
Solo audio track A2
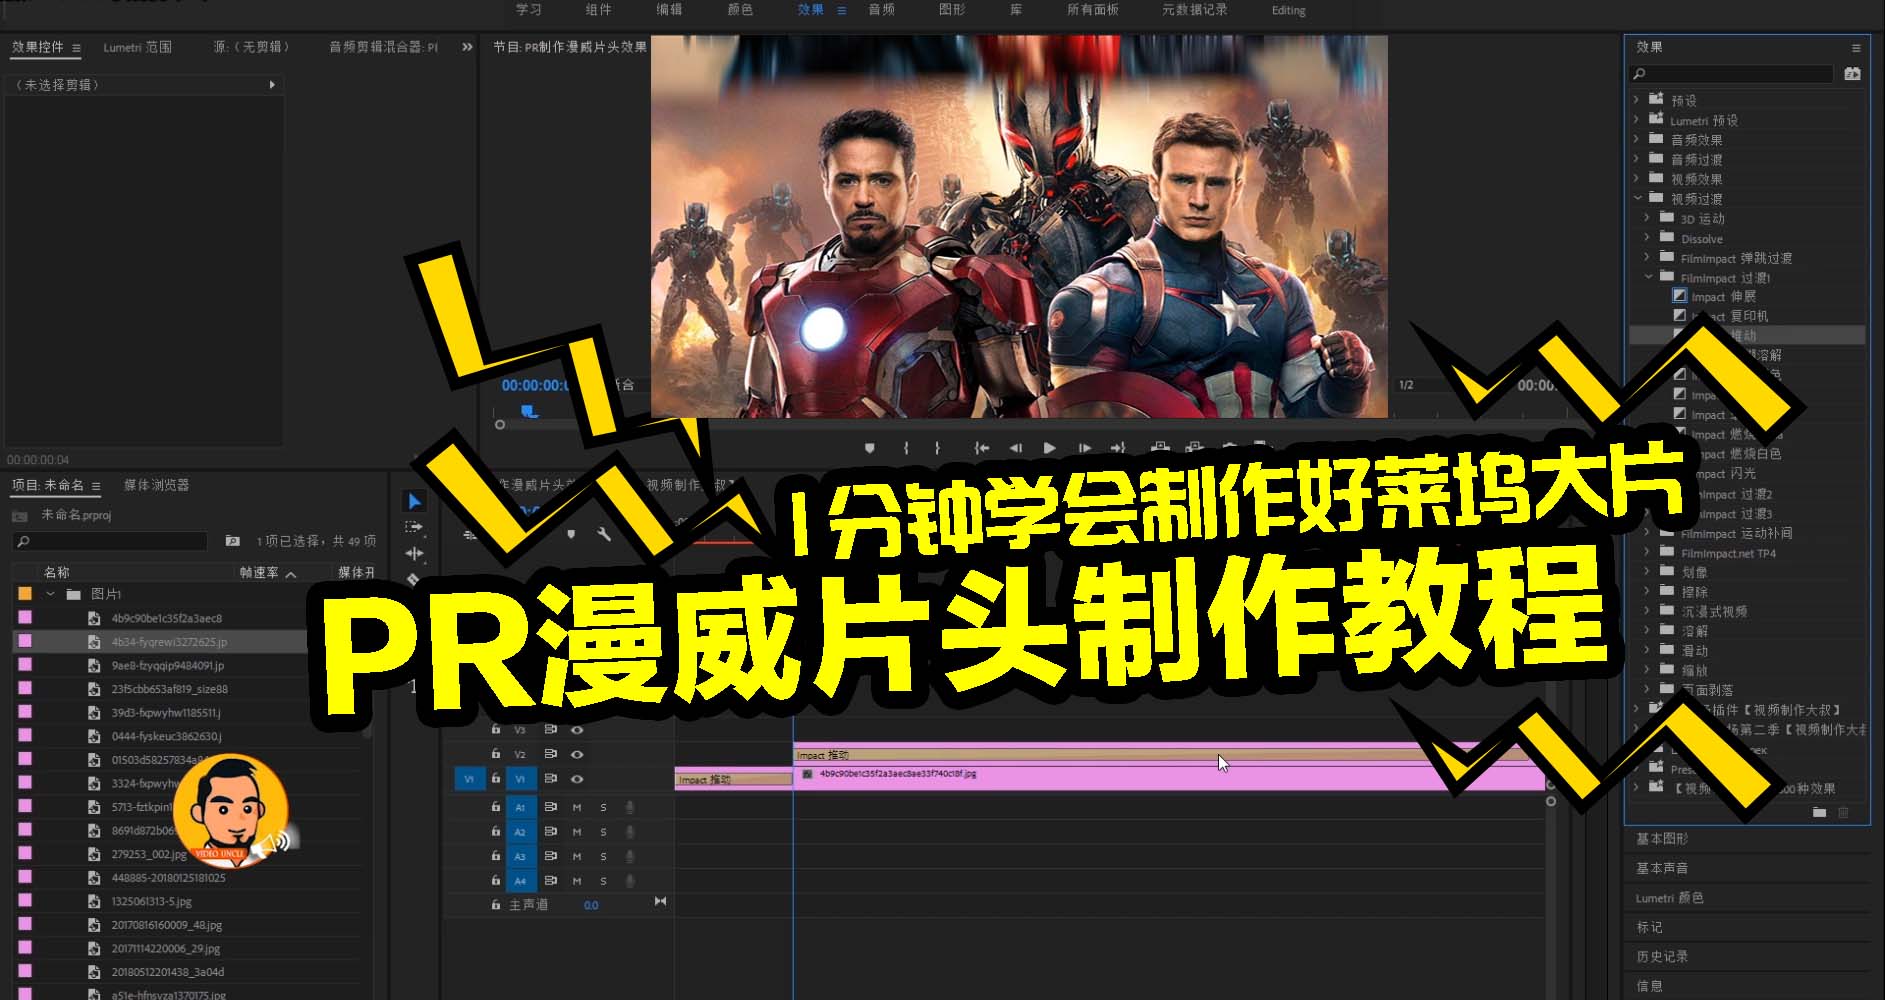[x=603, y=832]
